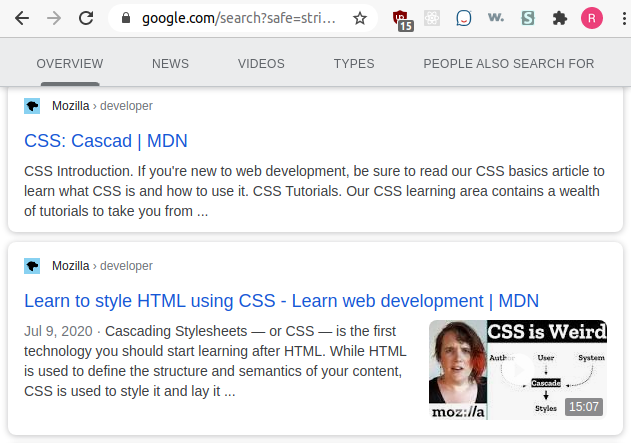Bookmark this page with the star icon
Screen dimensions: 631x443
[360, 18]
